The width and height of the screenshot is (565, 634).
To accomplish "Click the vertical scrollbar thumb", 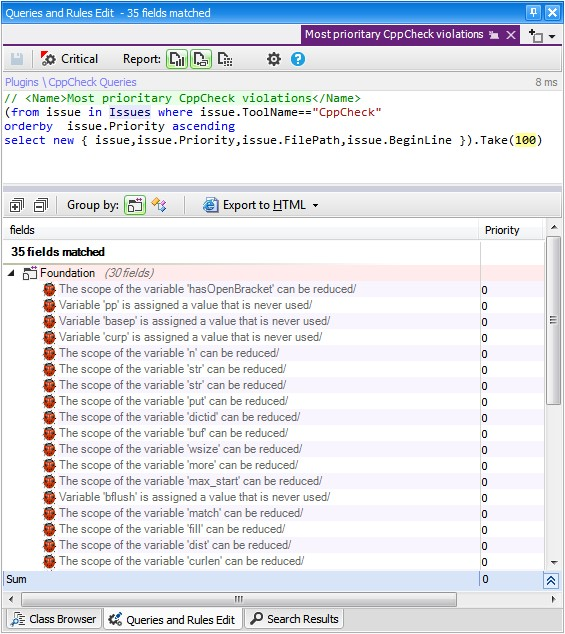I will coord(554,320).
